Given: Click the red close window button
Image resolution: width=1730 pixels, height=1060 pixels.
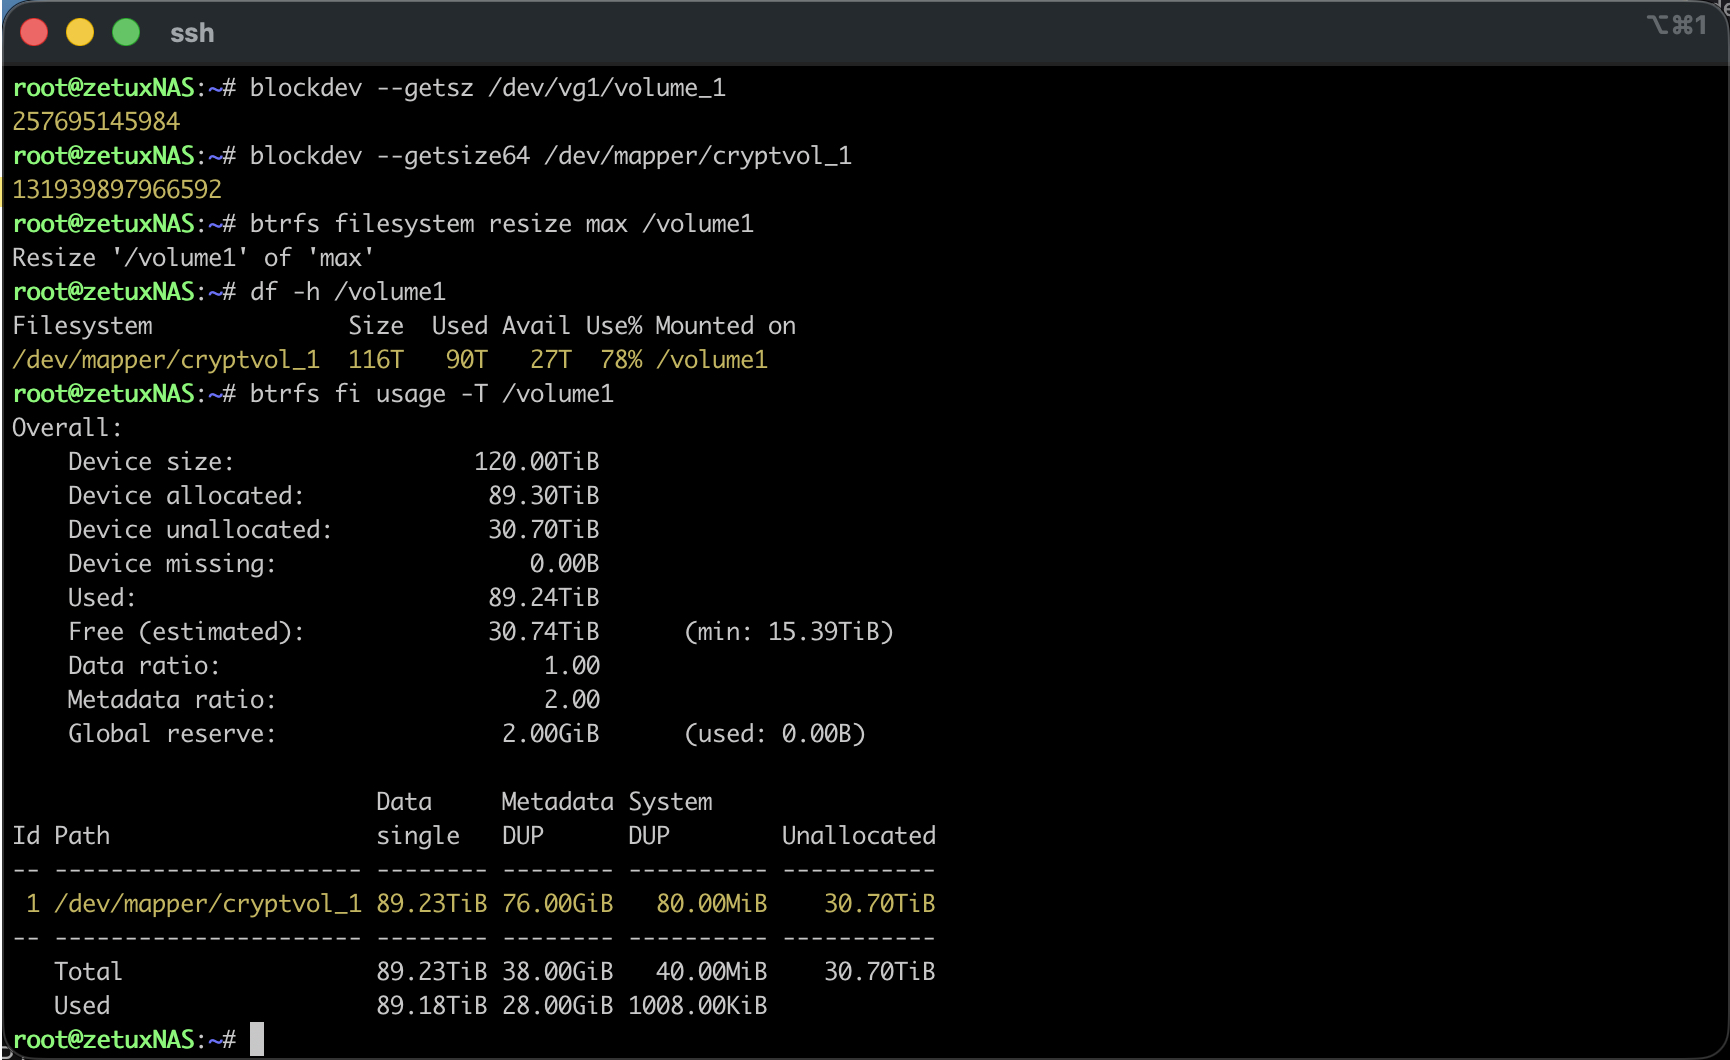Looking at the screenshot, I should point(34,33).
